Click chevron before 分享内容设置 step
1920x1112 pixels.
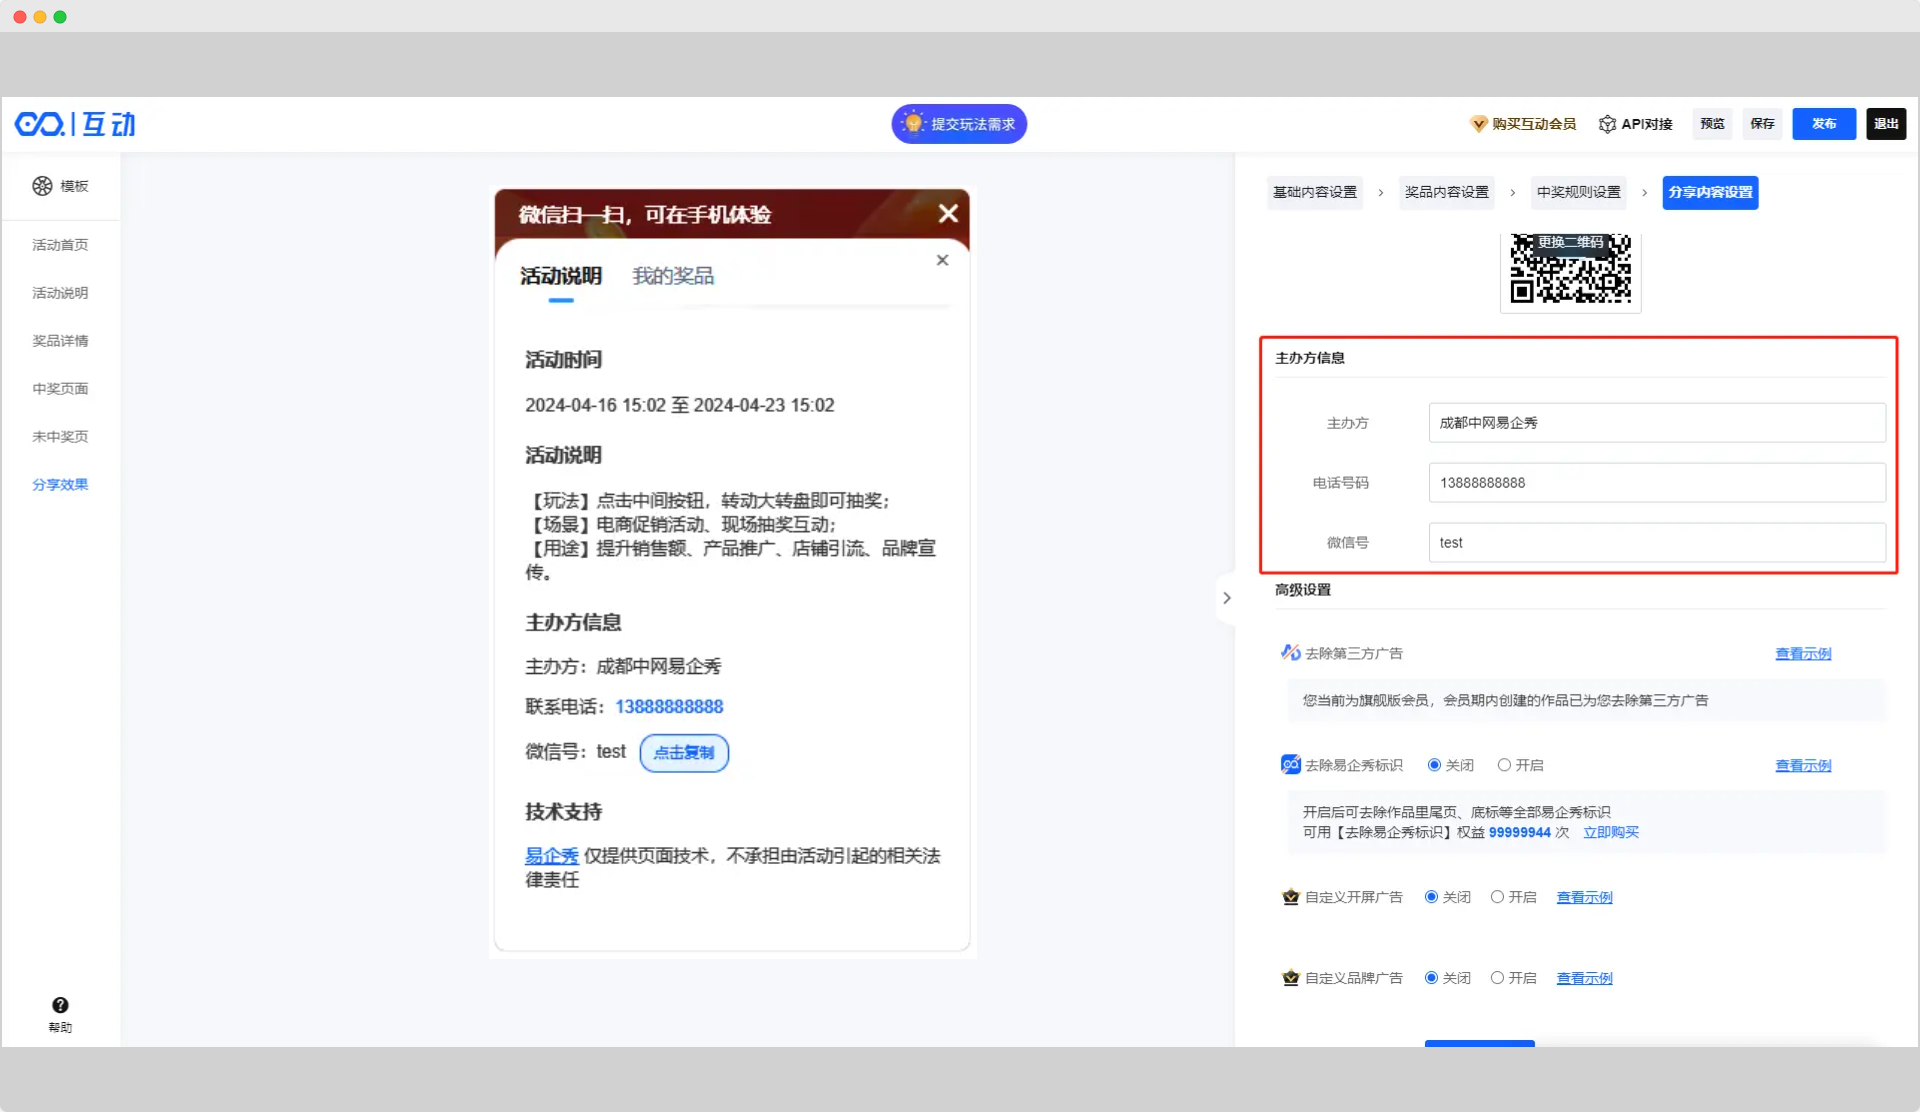tap(1644, 192)
